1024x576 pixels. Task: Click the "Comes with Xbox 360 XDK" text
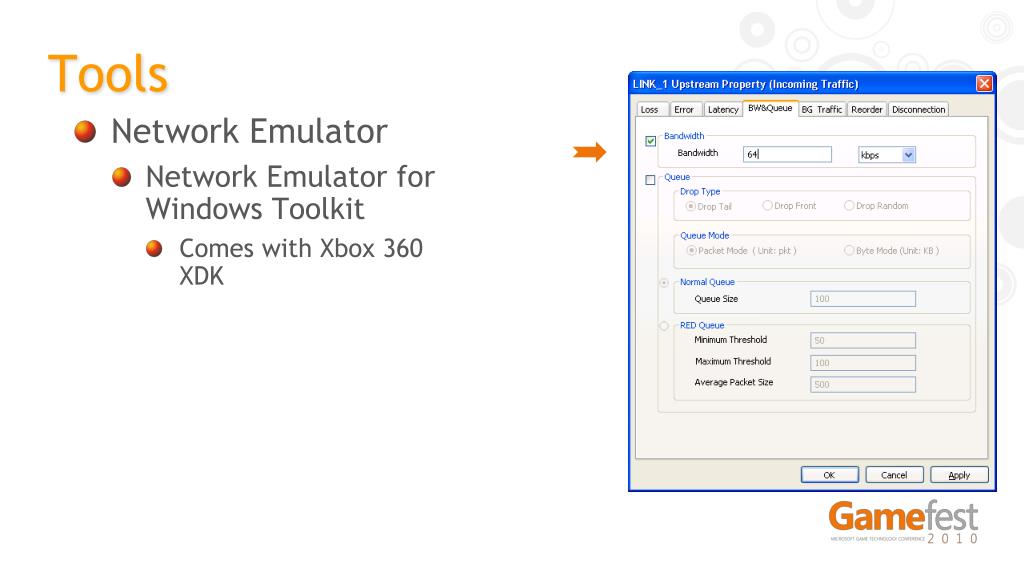pos(301,262)
